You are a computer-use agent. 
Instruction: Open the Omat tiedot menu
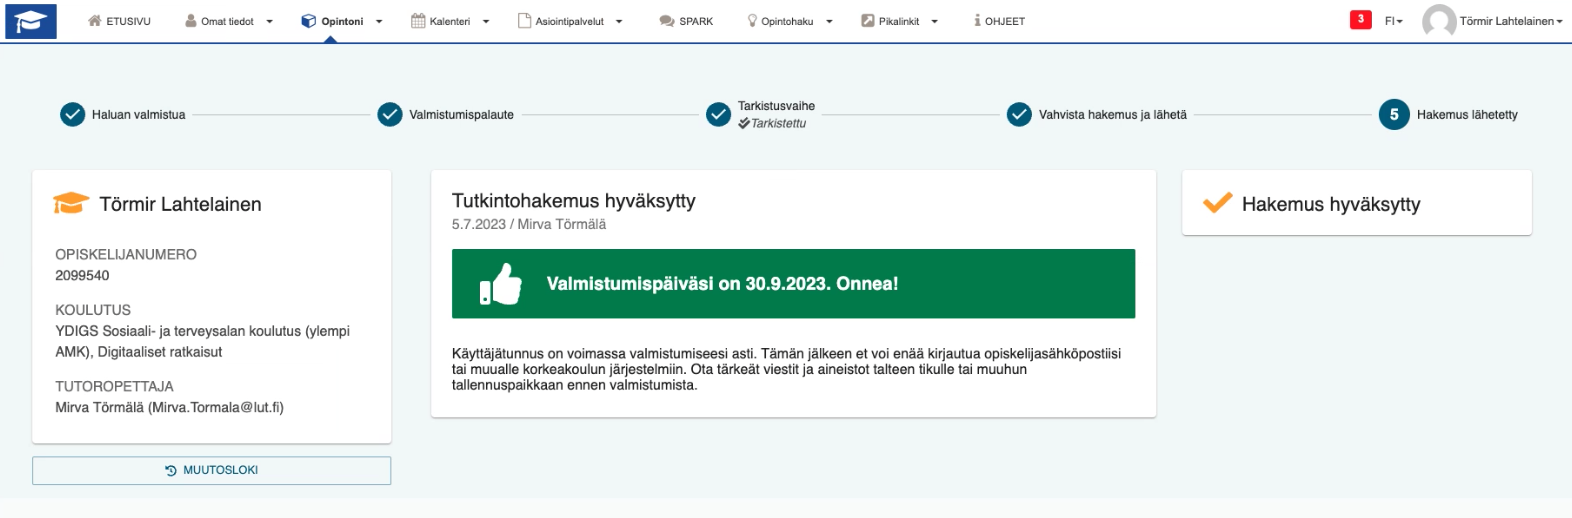[229, 21]
